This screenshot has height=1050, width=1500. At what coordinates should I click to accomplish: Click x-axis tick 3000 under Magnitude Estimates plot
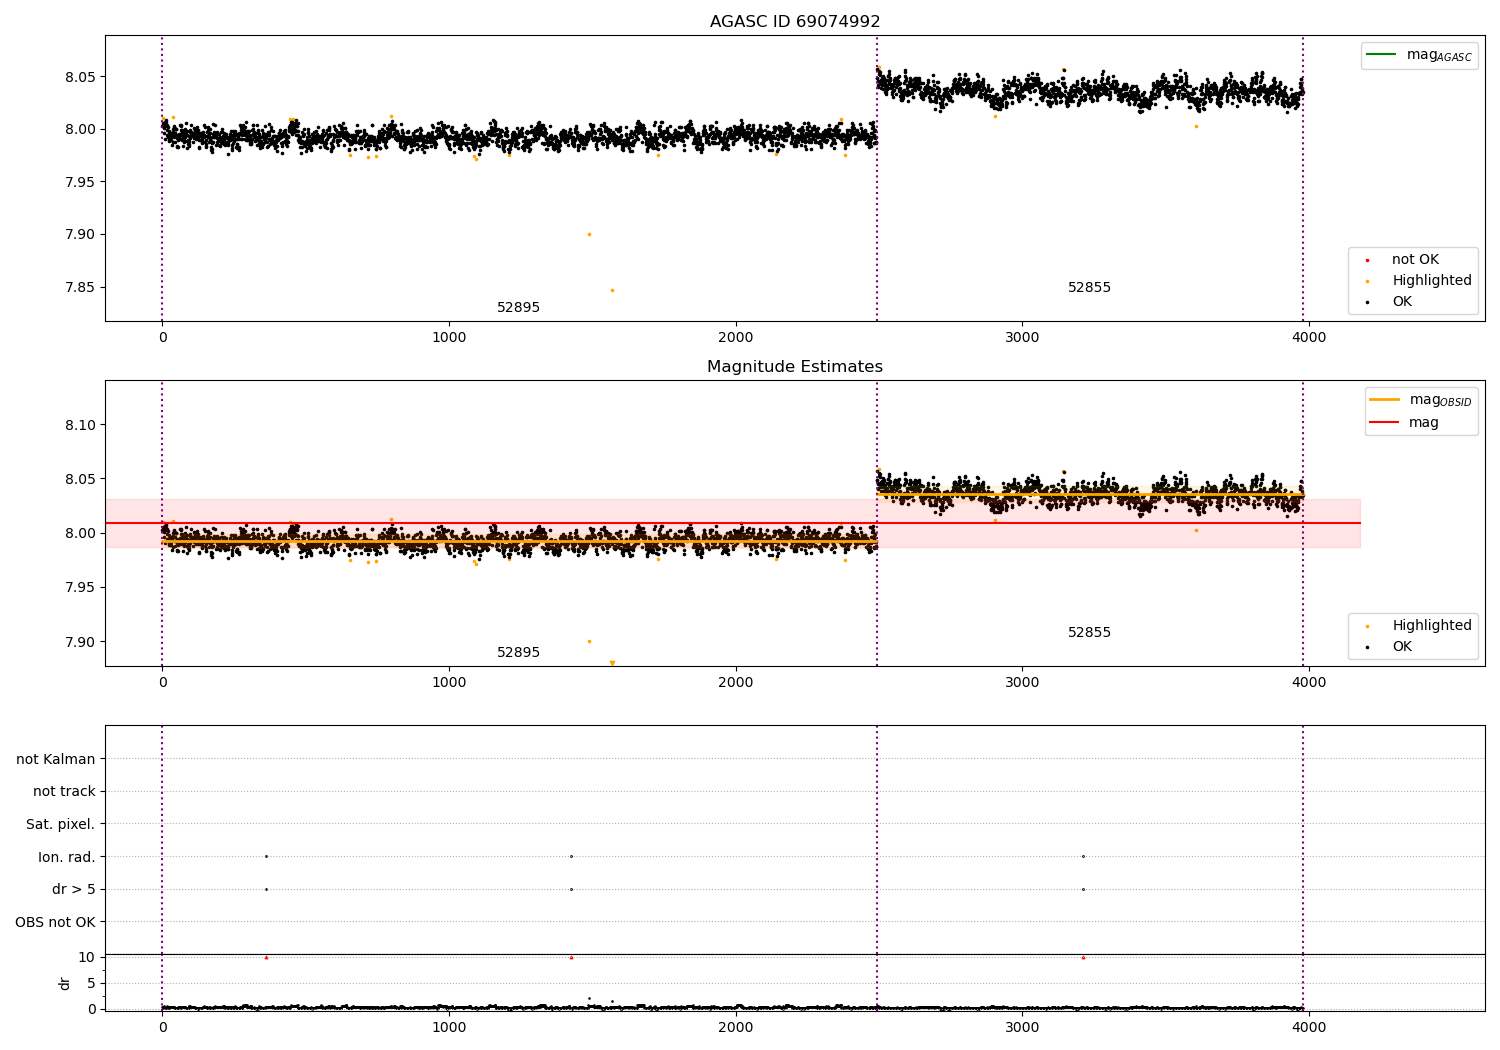click(1022, 683)
